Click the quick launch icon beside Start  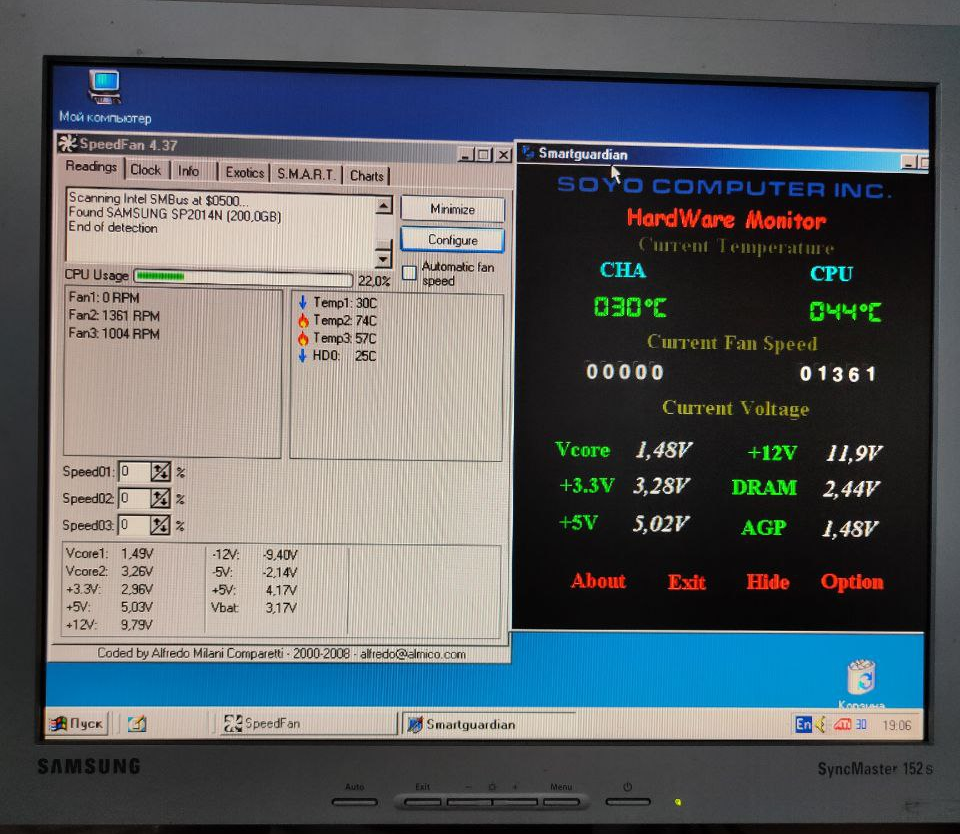click(x=137, y=724)
